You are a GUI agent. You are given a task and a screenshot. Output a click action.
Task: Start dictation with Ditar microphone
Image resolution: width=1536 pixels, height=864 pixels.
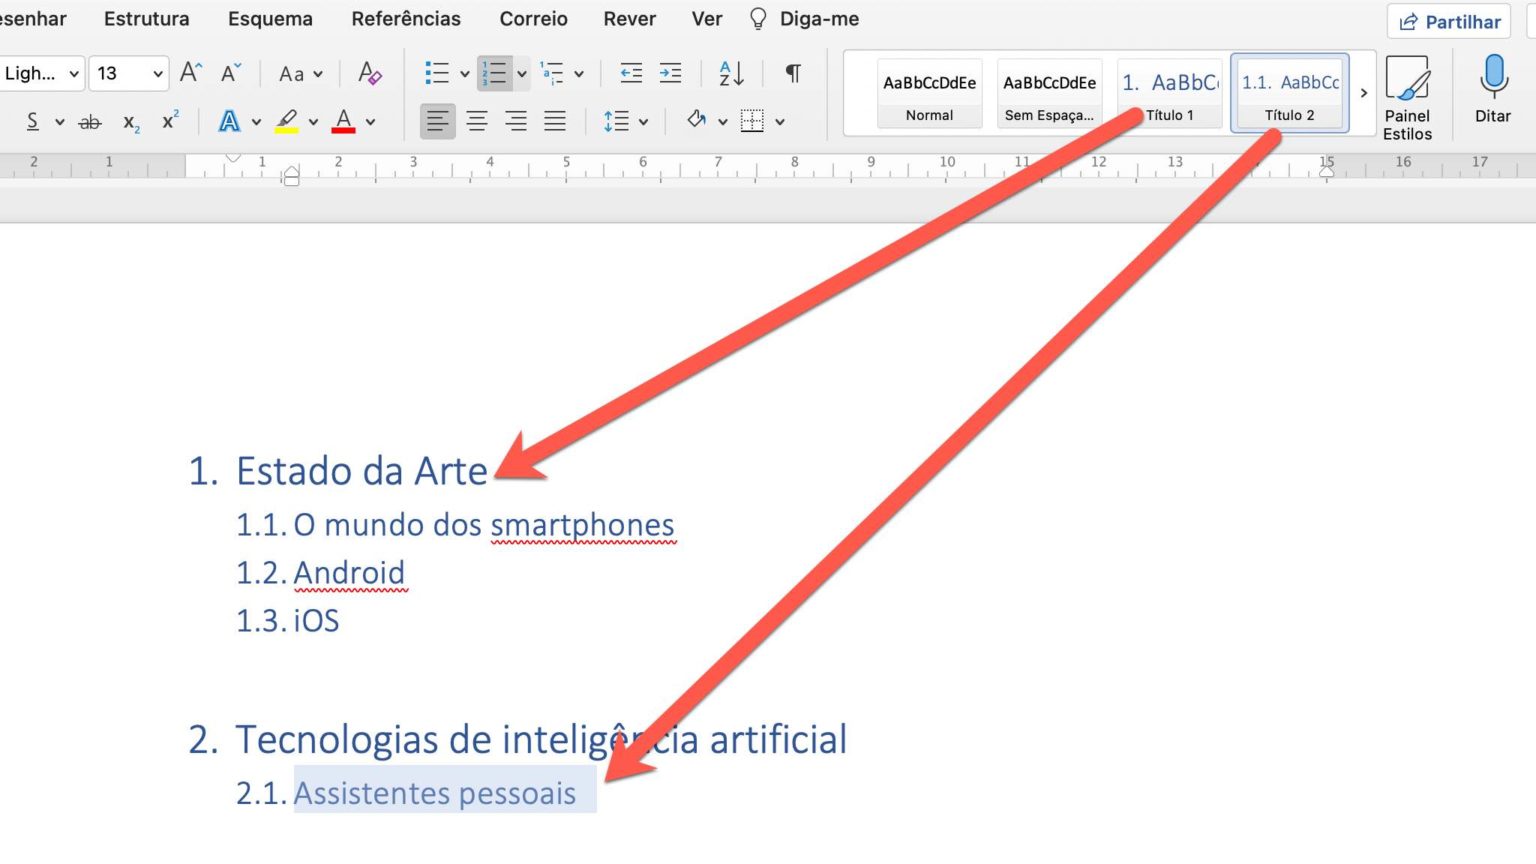pos(1493,89)
